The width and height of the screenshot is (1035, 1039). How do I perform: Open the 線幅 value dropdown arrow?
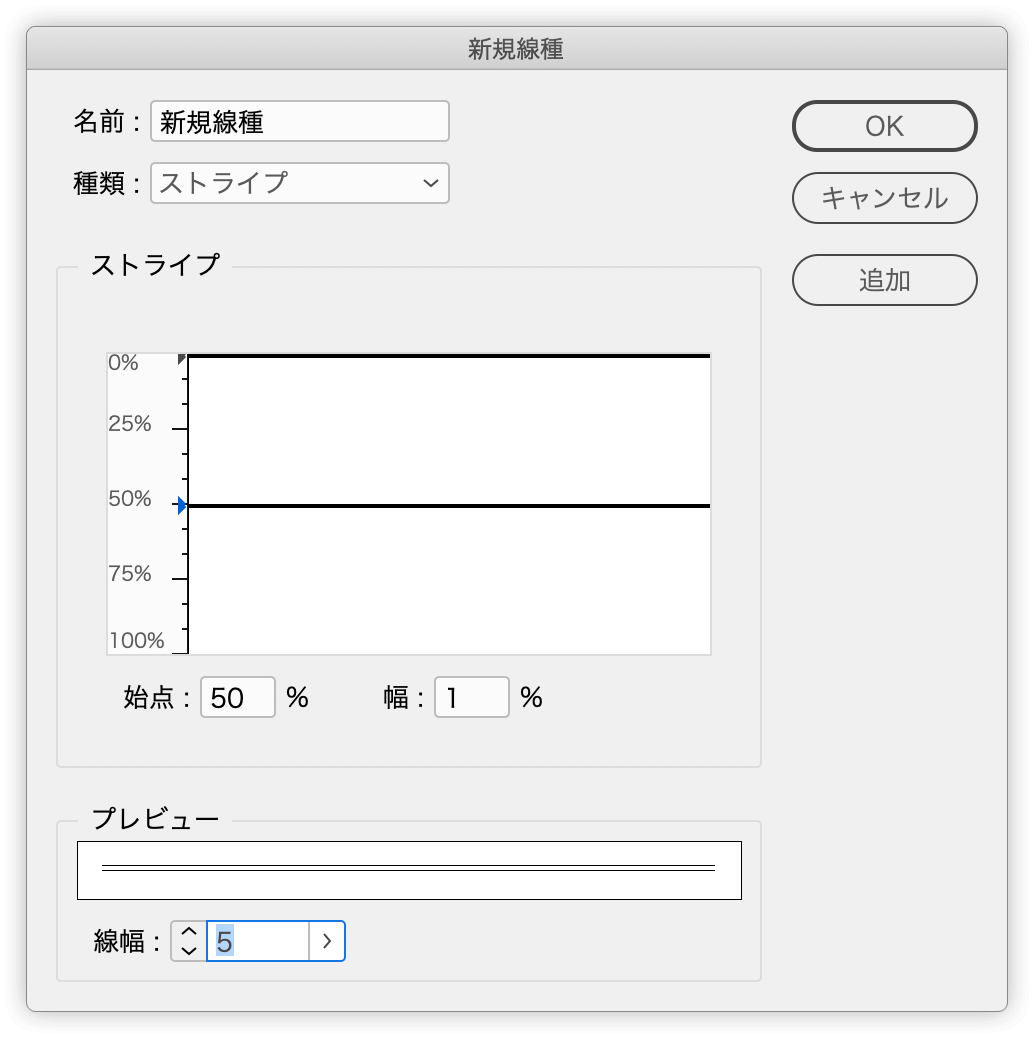tap(327, 941)
